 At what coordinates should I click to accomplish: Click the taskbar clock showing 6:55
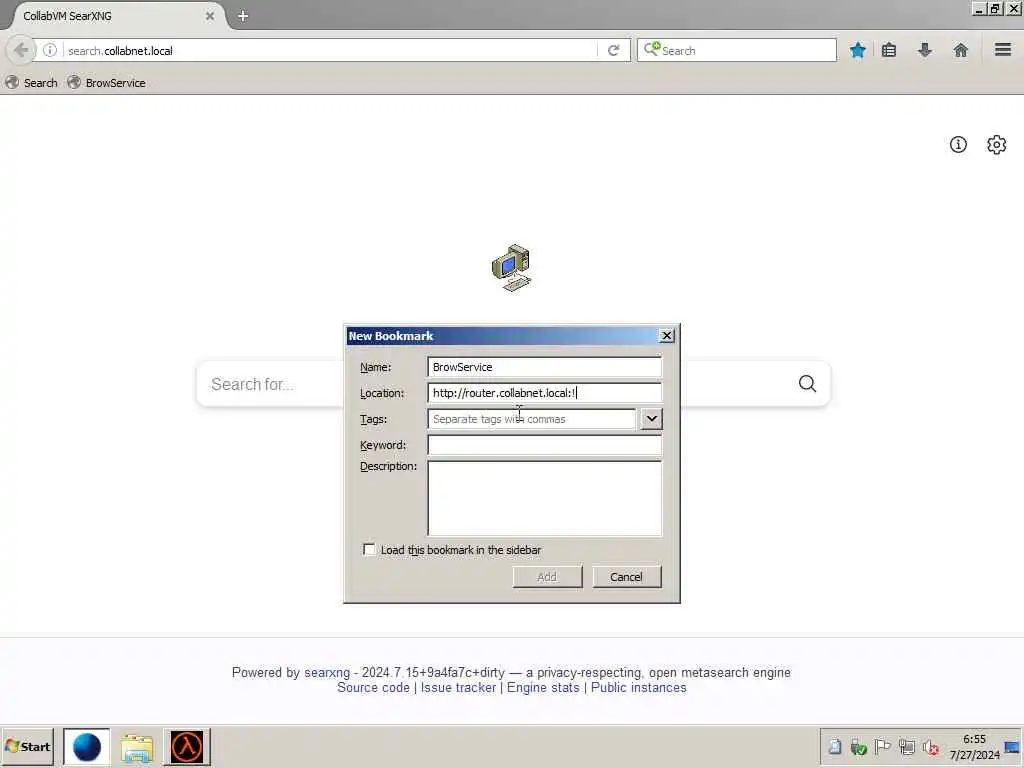[x=974, y=747]
